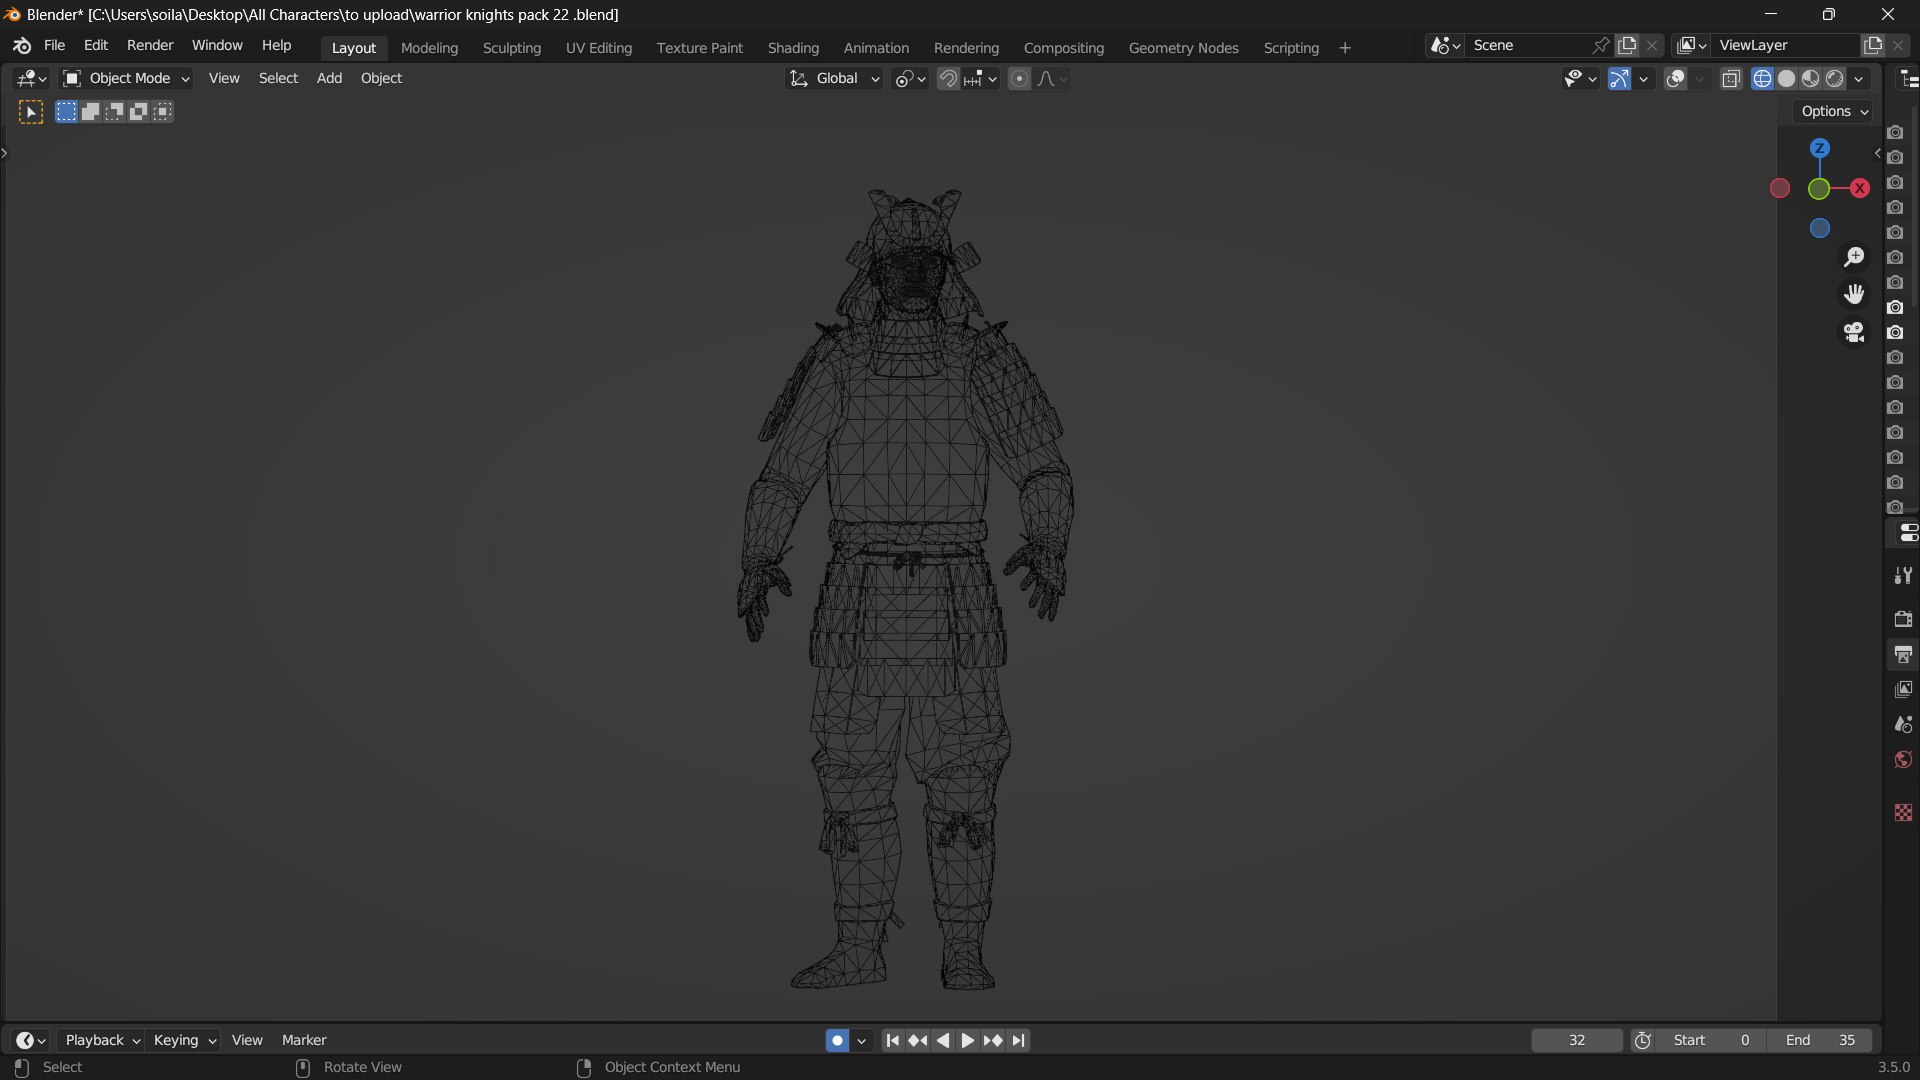Open object visibility and selectability dropdown
This screenshot has height=1080, width=1920.
[1580, 78]
